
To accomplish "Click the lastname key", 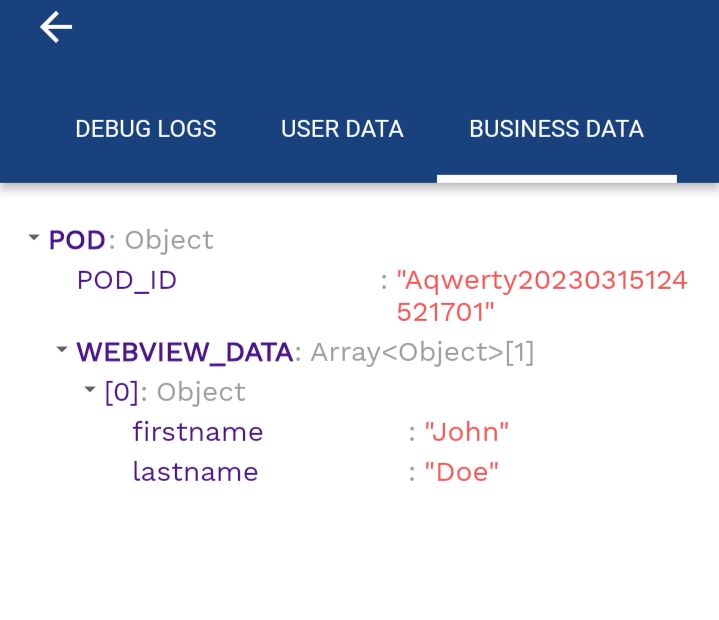I will pos(195,472).
